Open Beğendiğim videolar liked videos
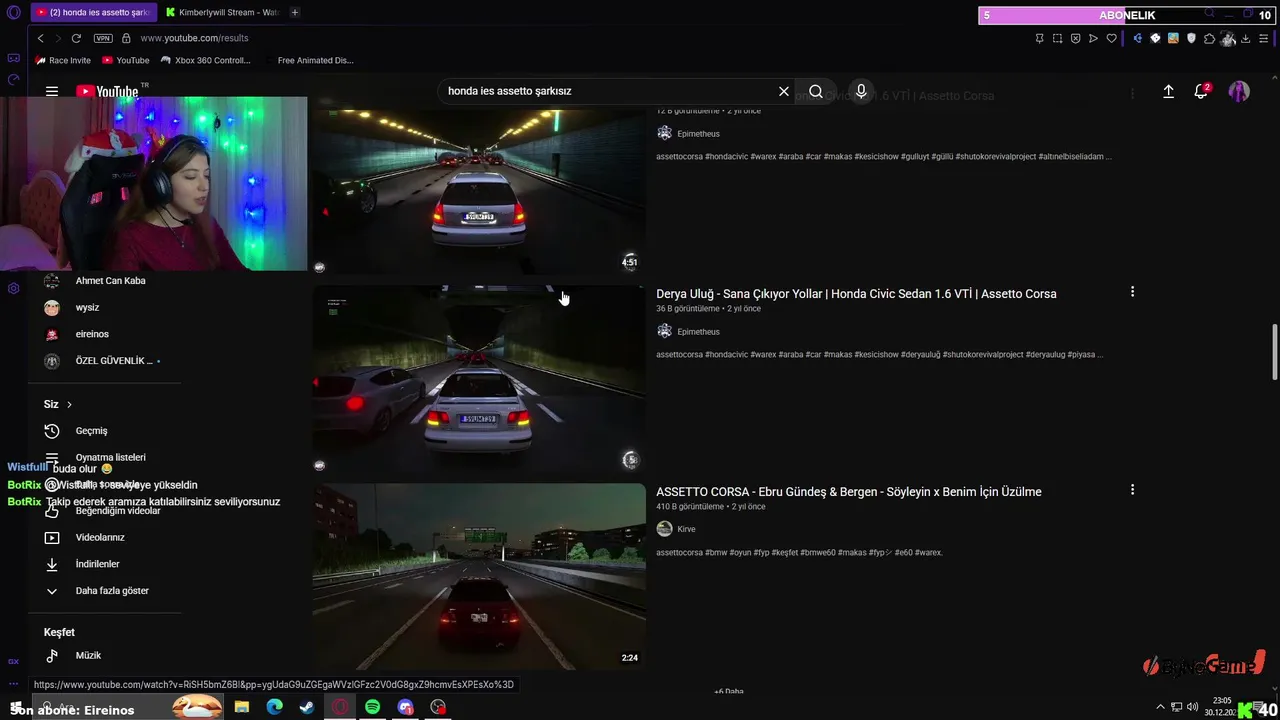Screen dimensions: 1280x720 117,511
